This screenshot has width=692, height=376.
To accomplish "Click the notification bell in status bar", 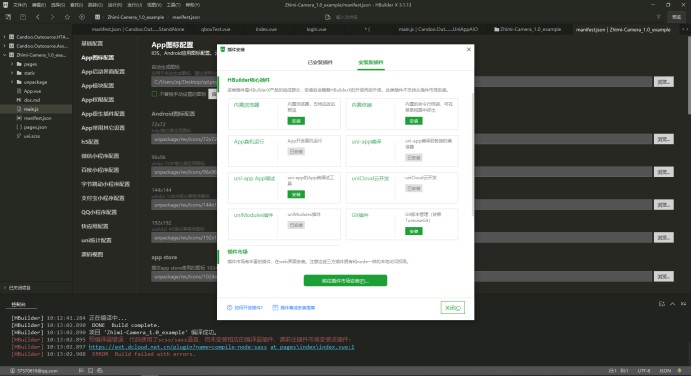I will pyautogui.click(x=679, y=371).
